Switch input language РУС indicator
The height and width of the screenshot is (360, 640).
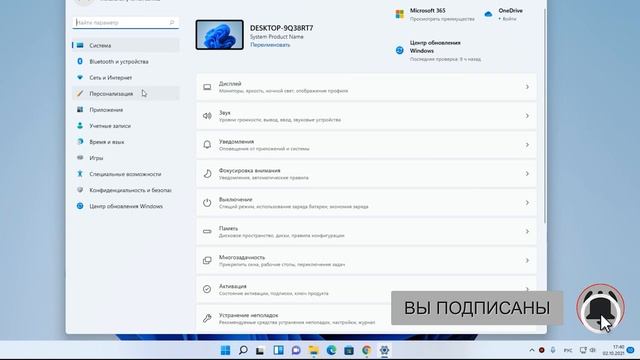[568, 350]
